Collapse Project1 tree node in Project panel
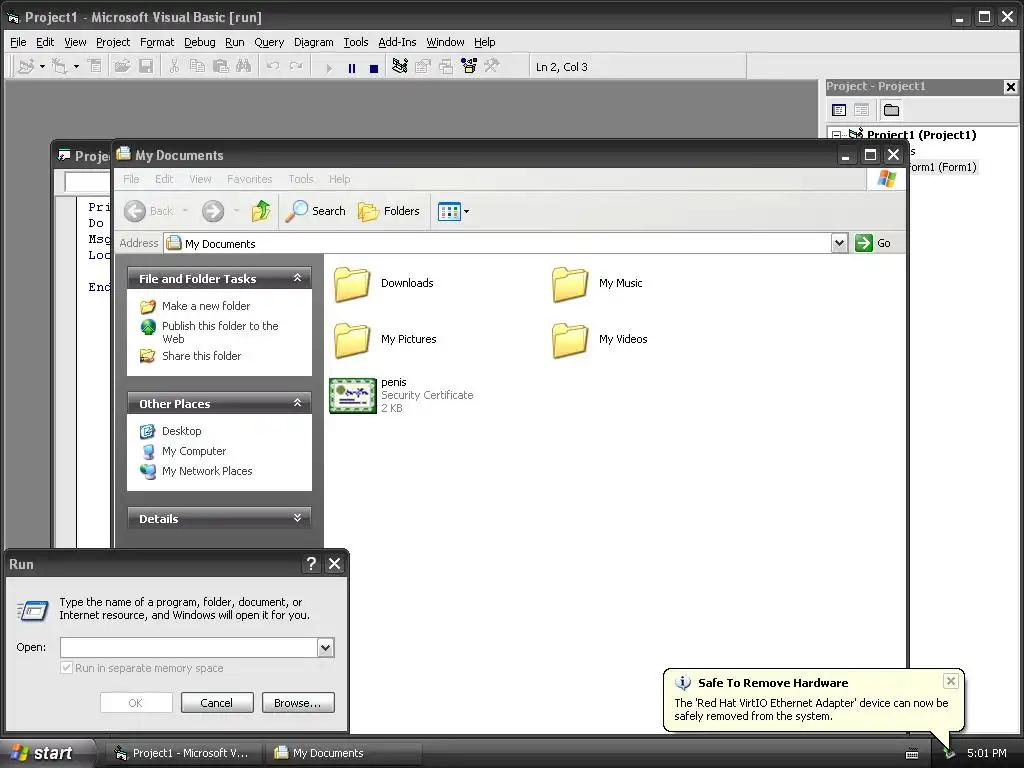 point(836,135)
